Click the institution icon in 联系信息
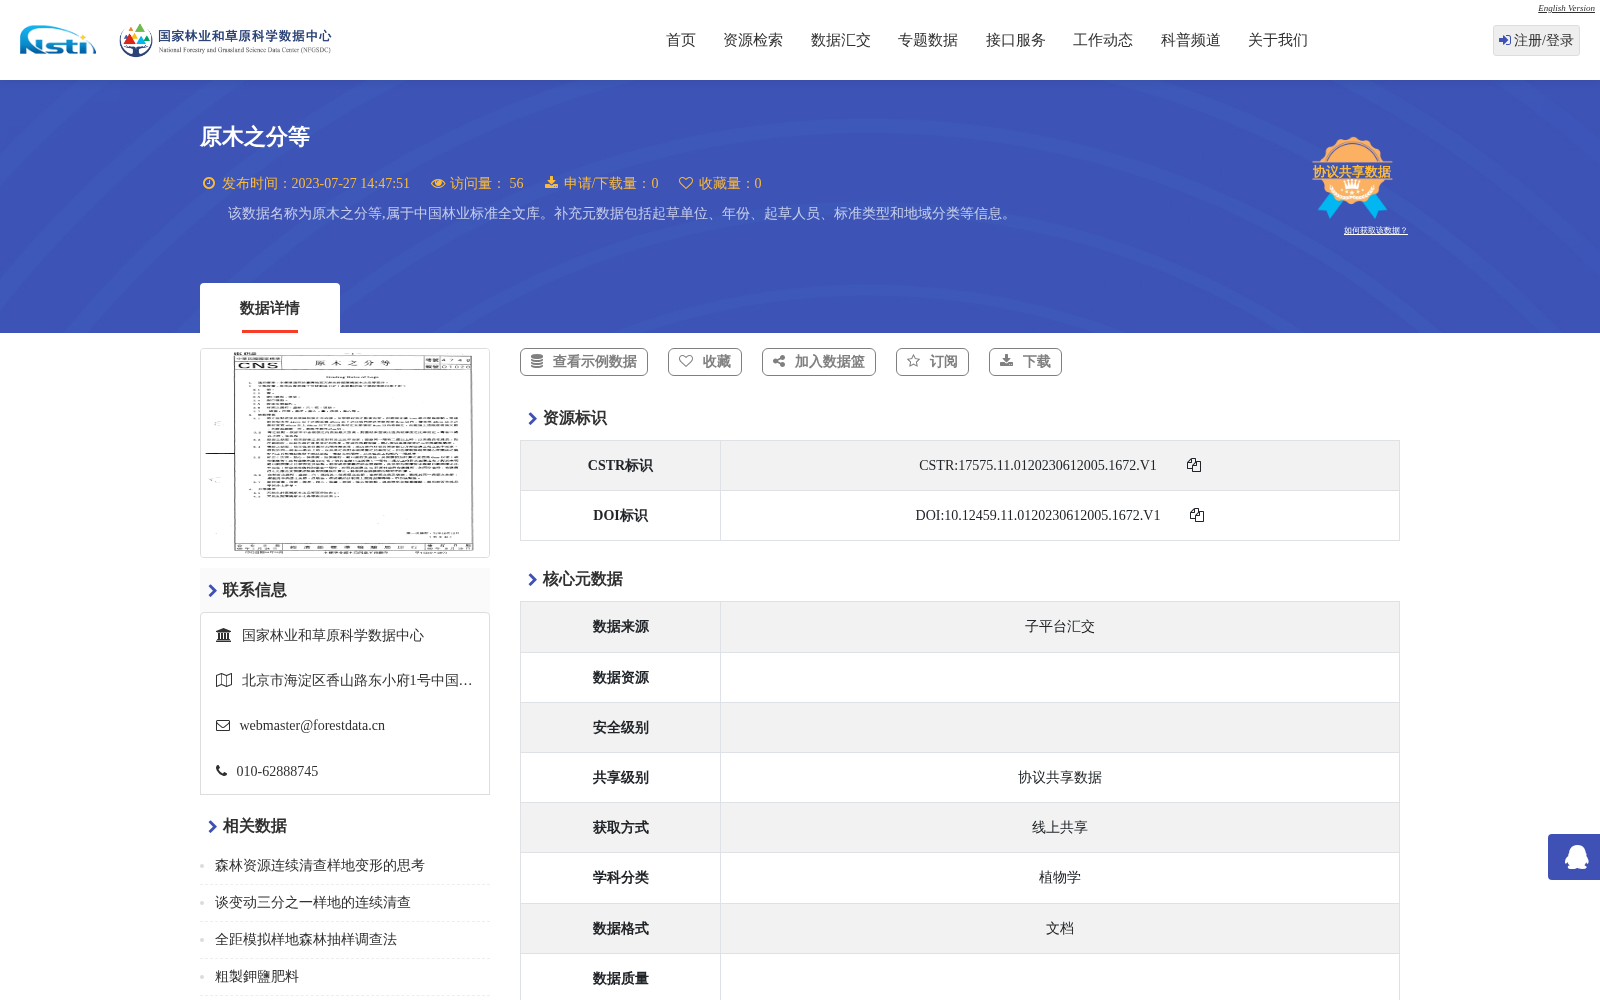1600x1000 pixels. point(224,635)
